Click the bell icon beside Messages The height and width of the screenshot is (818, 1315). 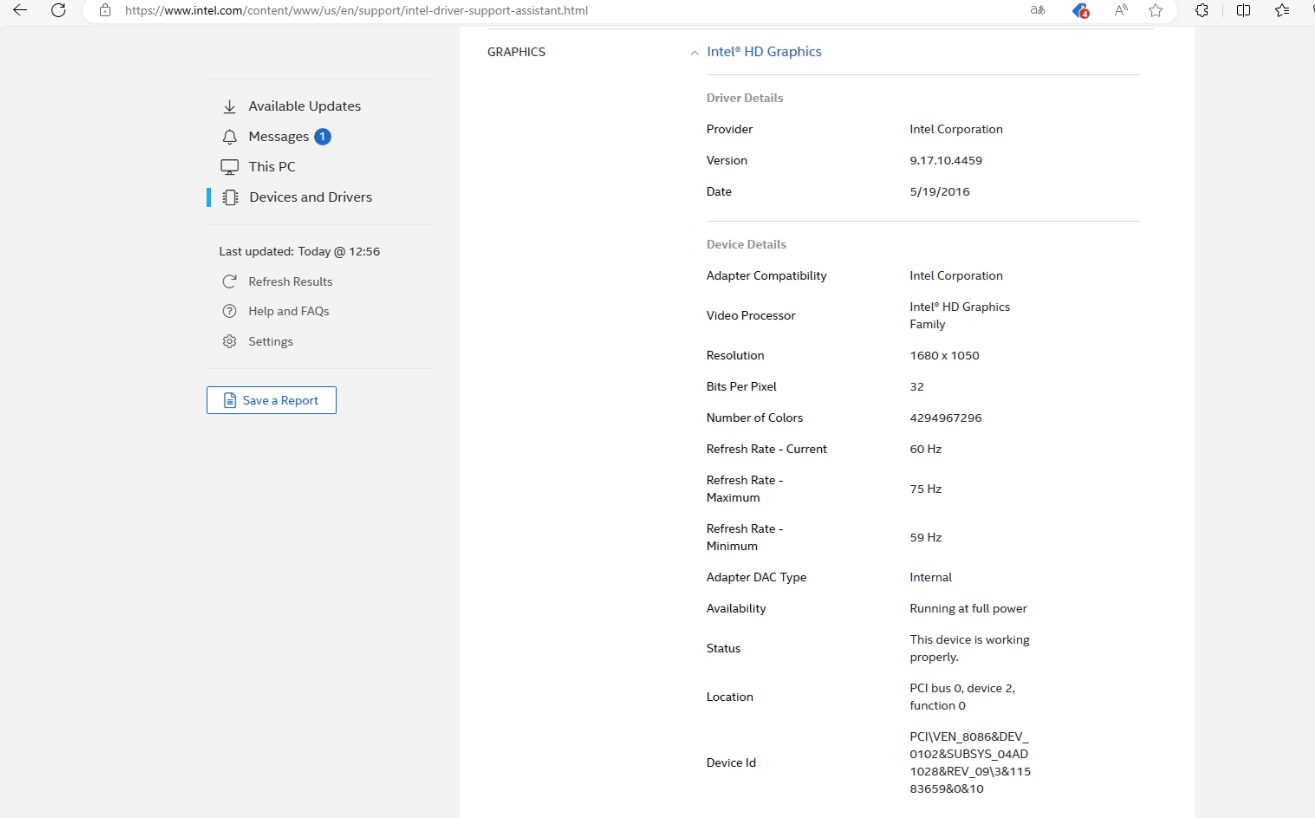tap(230, 136)
